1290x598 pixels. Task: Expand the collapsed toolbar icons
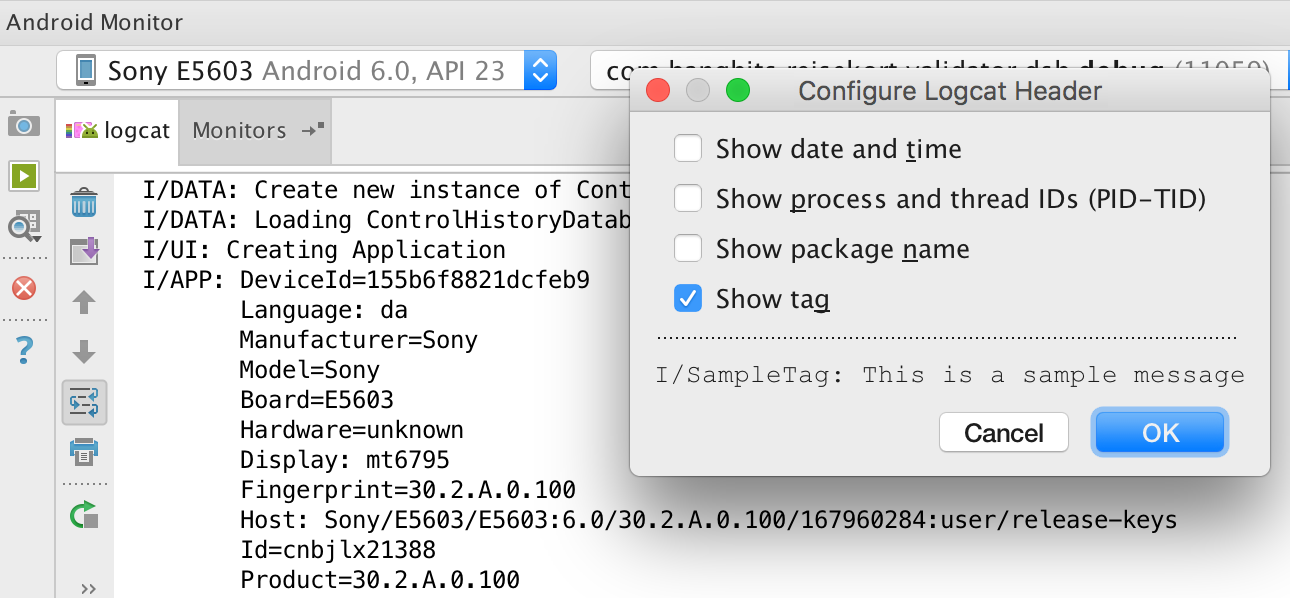pos(88,587)
